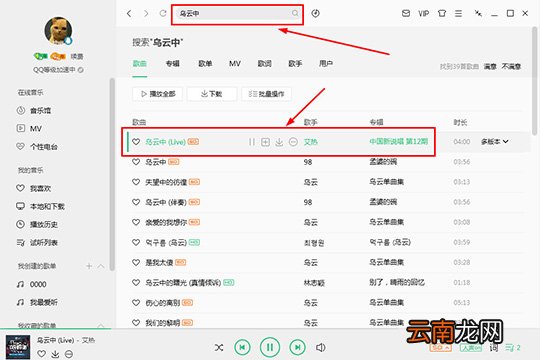This screenshot has width=540, height=360.
Task: Like the song 乌云中 (伴奏)
Action: pyautogui.click(x=136, y=202)
